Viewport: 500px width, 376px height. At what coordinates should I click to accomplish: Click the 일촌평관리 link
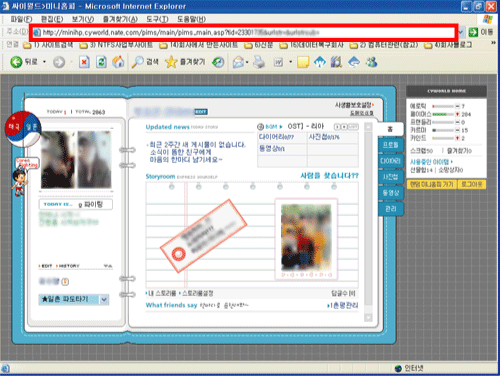(x=343, y=305)
